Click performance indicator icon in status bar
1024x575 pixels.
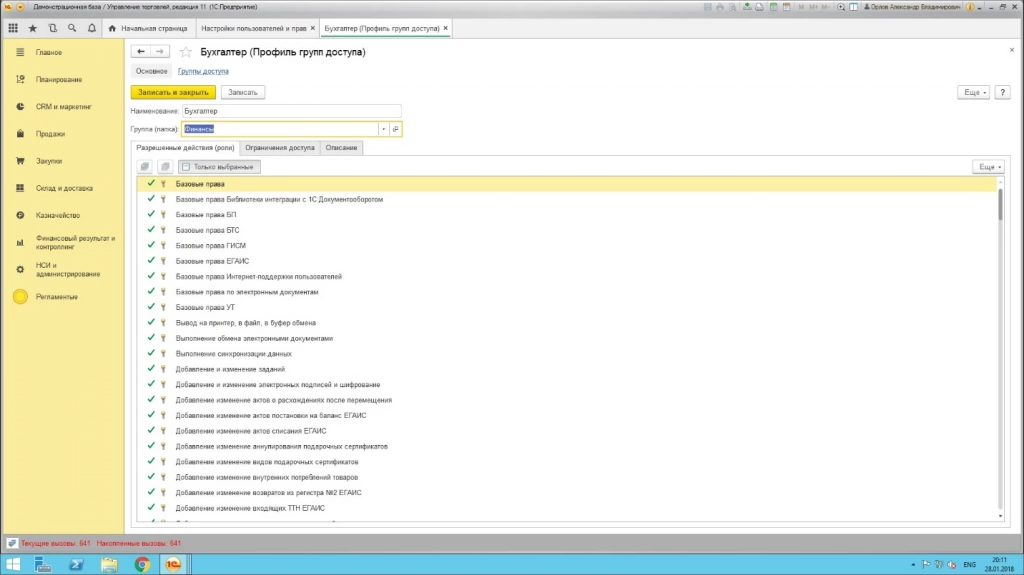(x=12, y=543)
